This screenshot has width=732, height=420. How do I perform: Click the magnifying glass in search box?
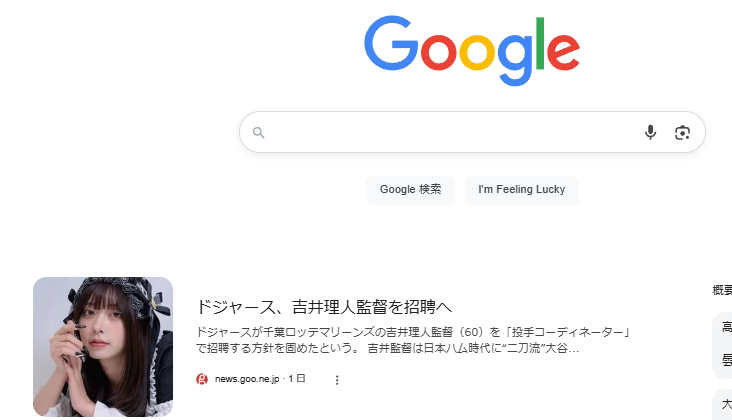point(259,133)
